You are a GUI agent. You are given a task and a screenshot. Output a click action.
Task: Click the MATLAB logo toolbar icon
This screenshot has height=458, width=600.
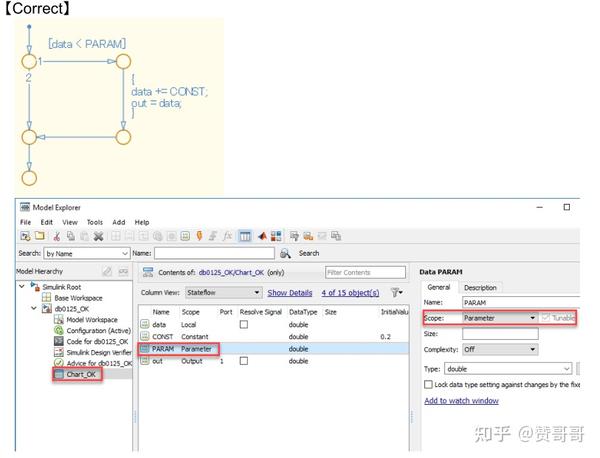pos(262,236)
